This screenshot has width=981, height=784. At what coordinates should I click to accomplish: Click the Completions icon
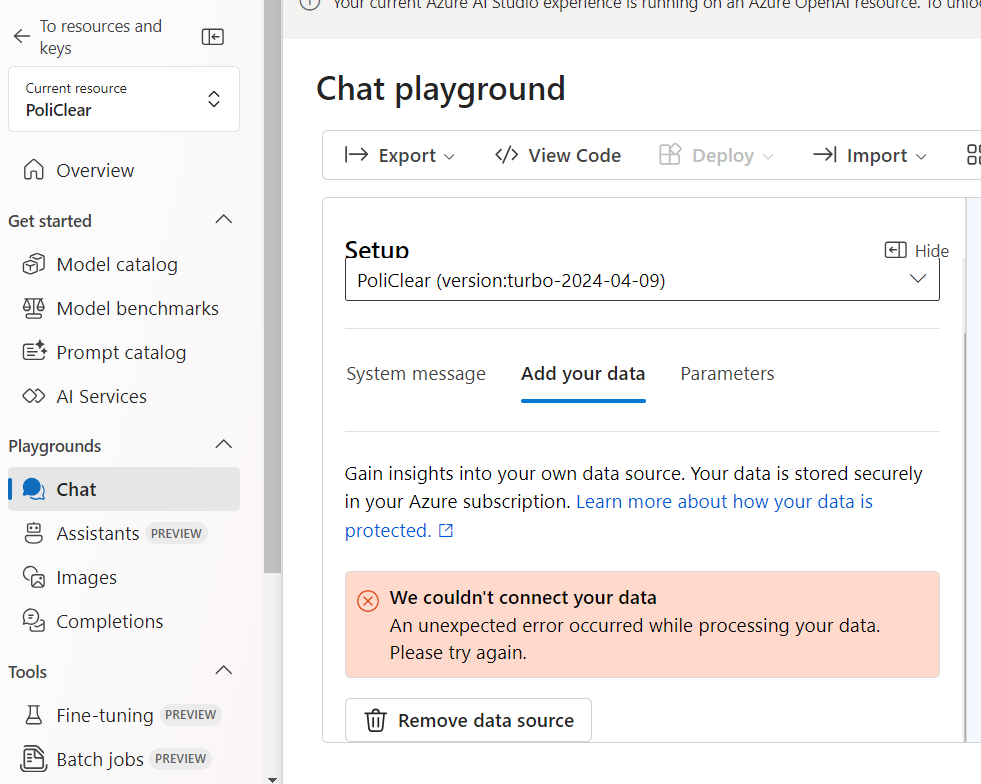pos(34,621)
